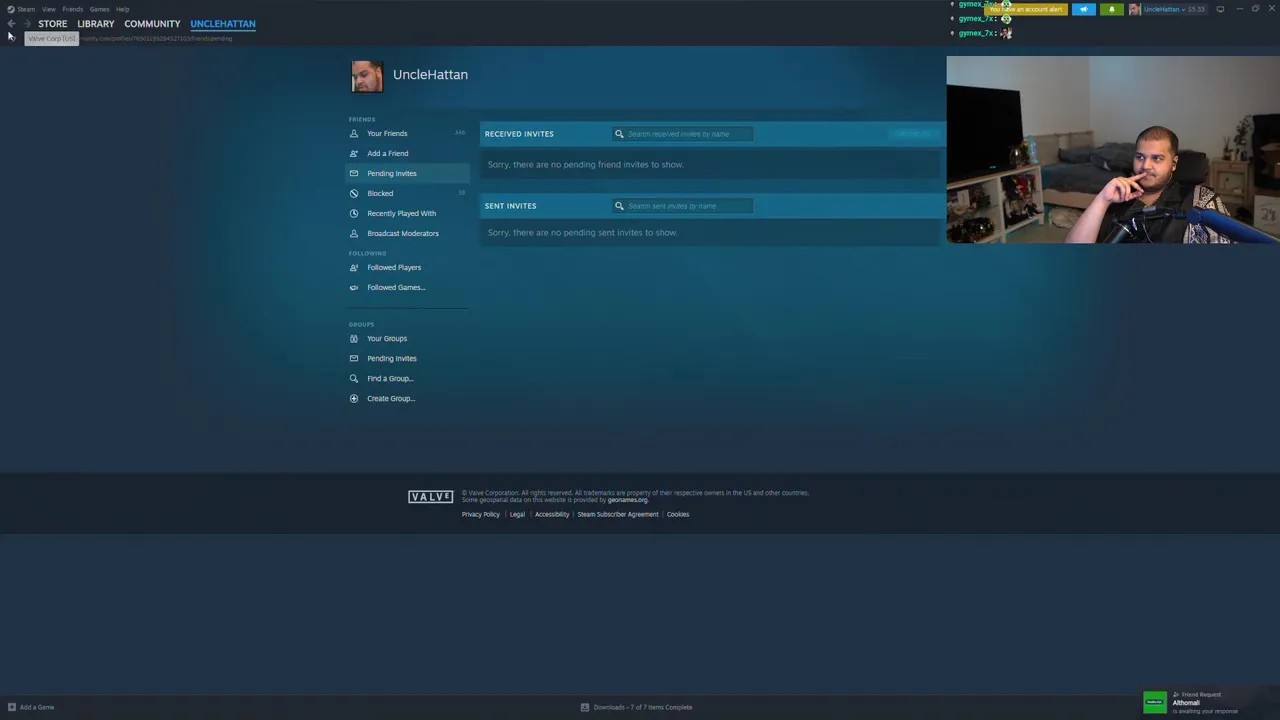Click the Your Groups icon
1280x720 pixels.
(x=354, y=338)
